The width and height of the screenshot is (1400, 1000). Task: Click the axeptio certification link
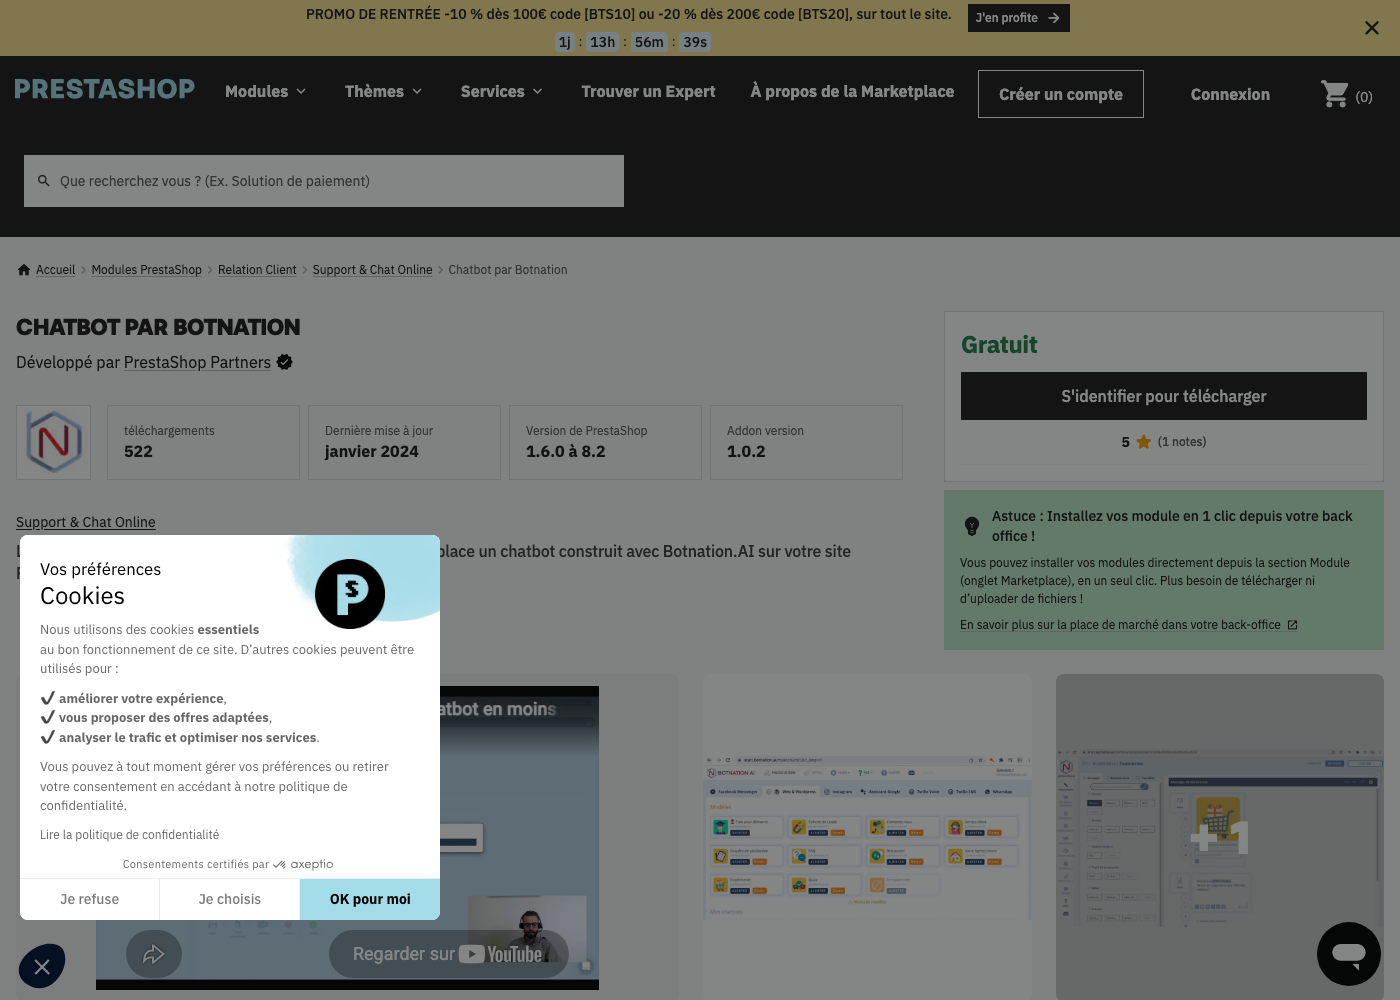point(228,864)
